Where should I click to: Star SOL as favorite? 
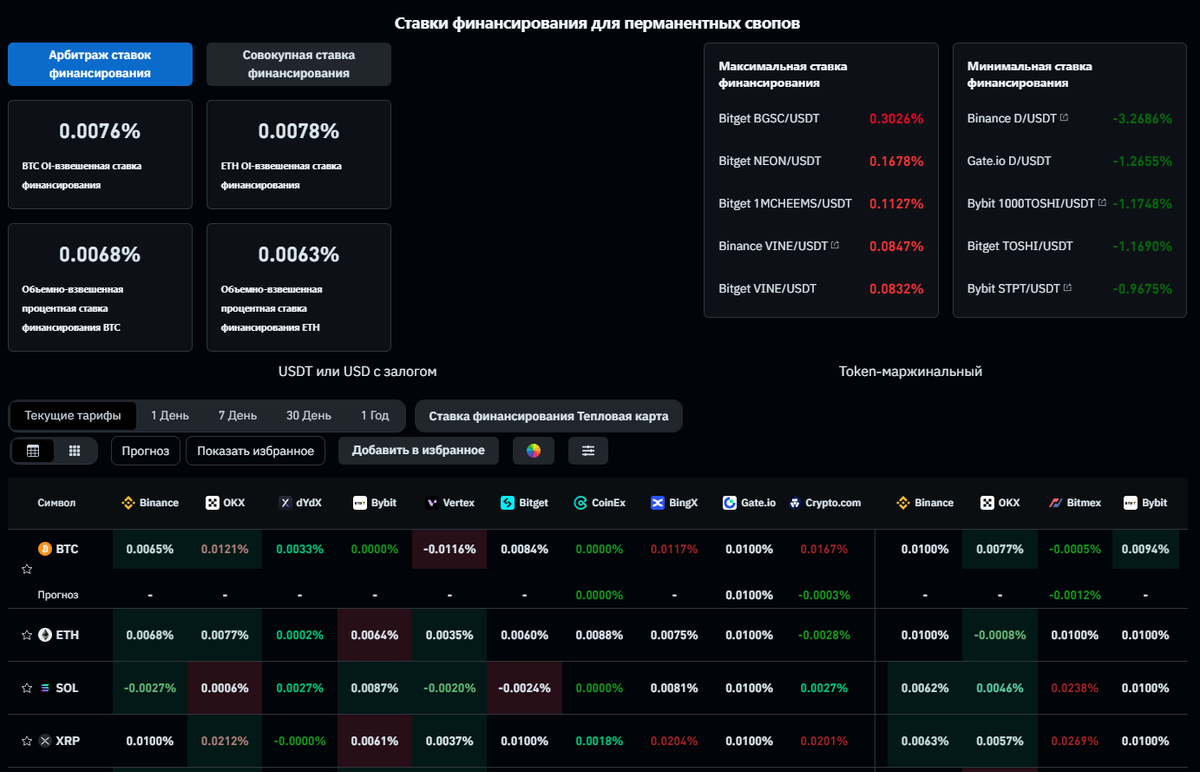point(27,688)
